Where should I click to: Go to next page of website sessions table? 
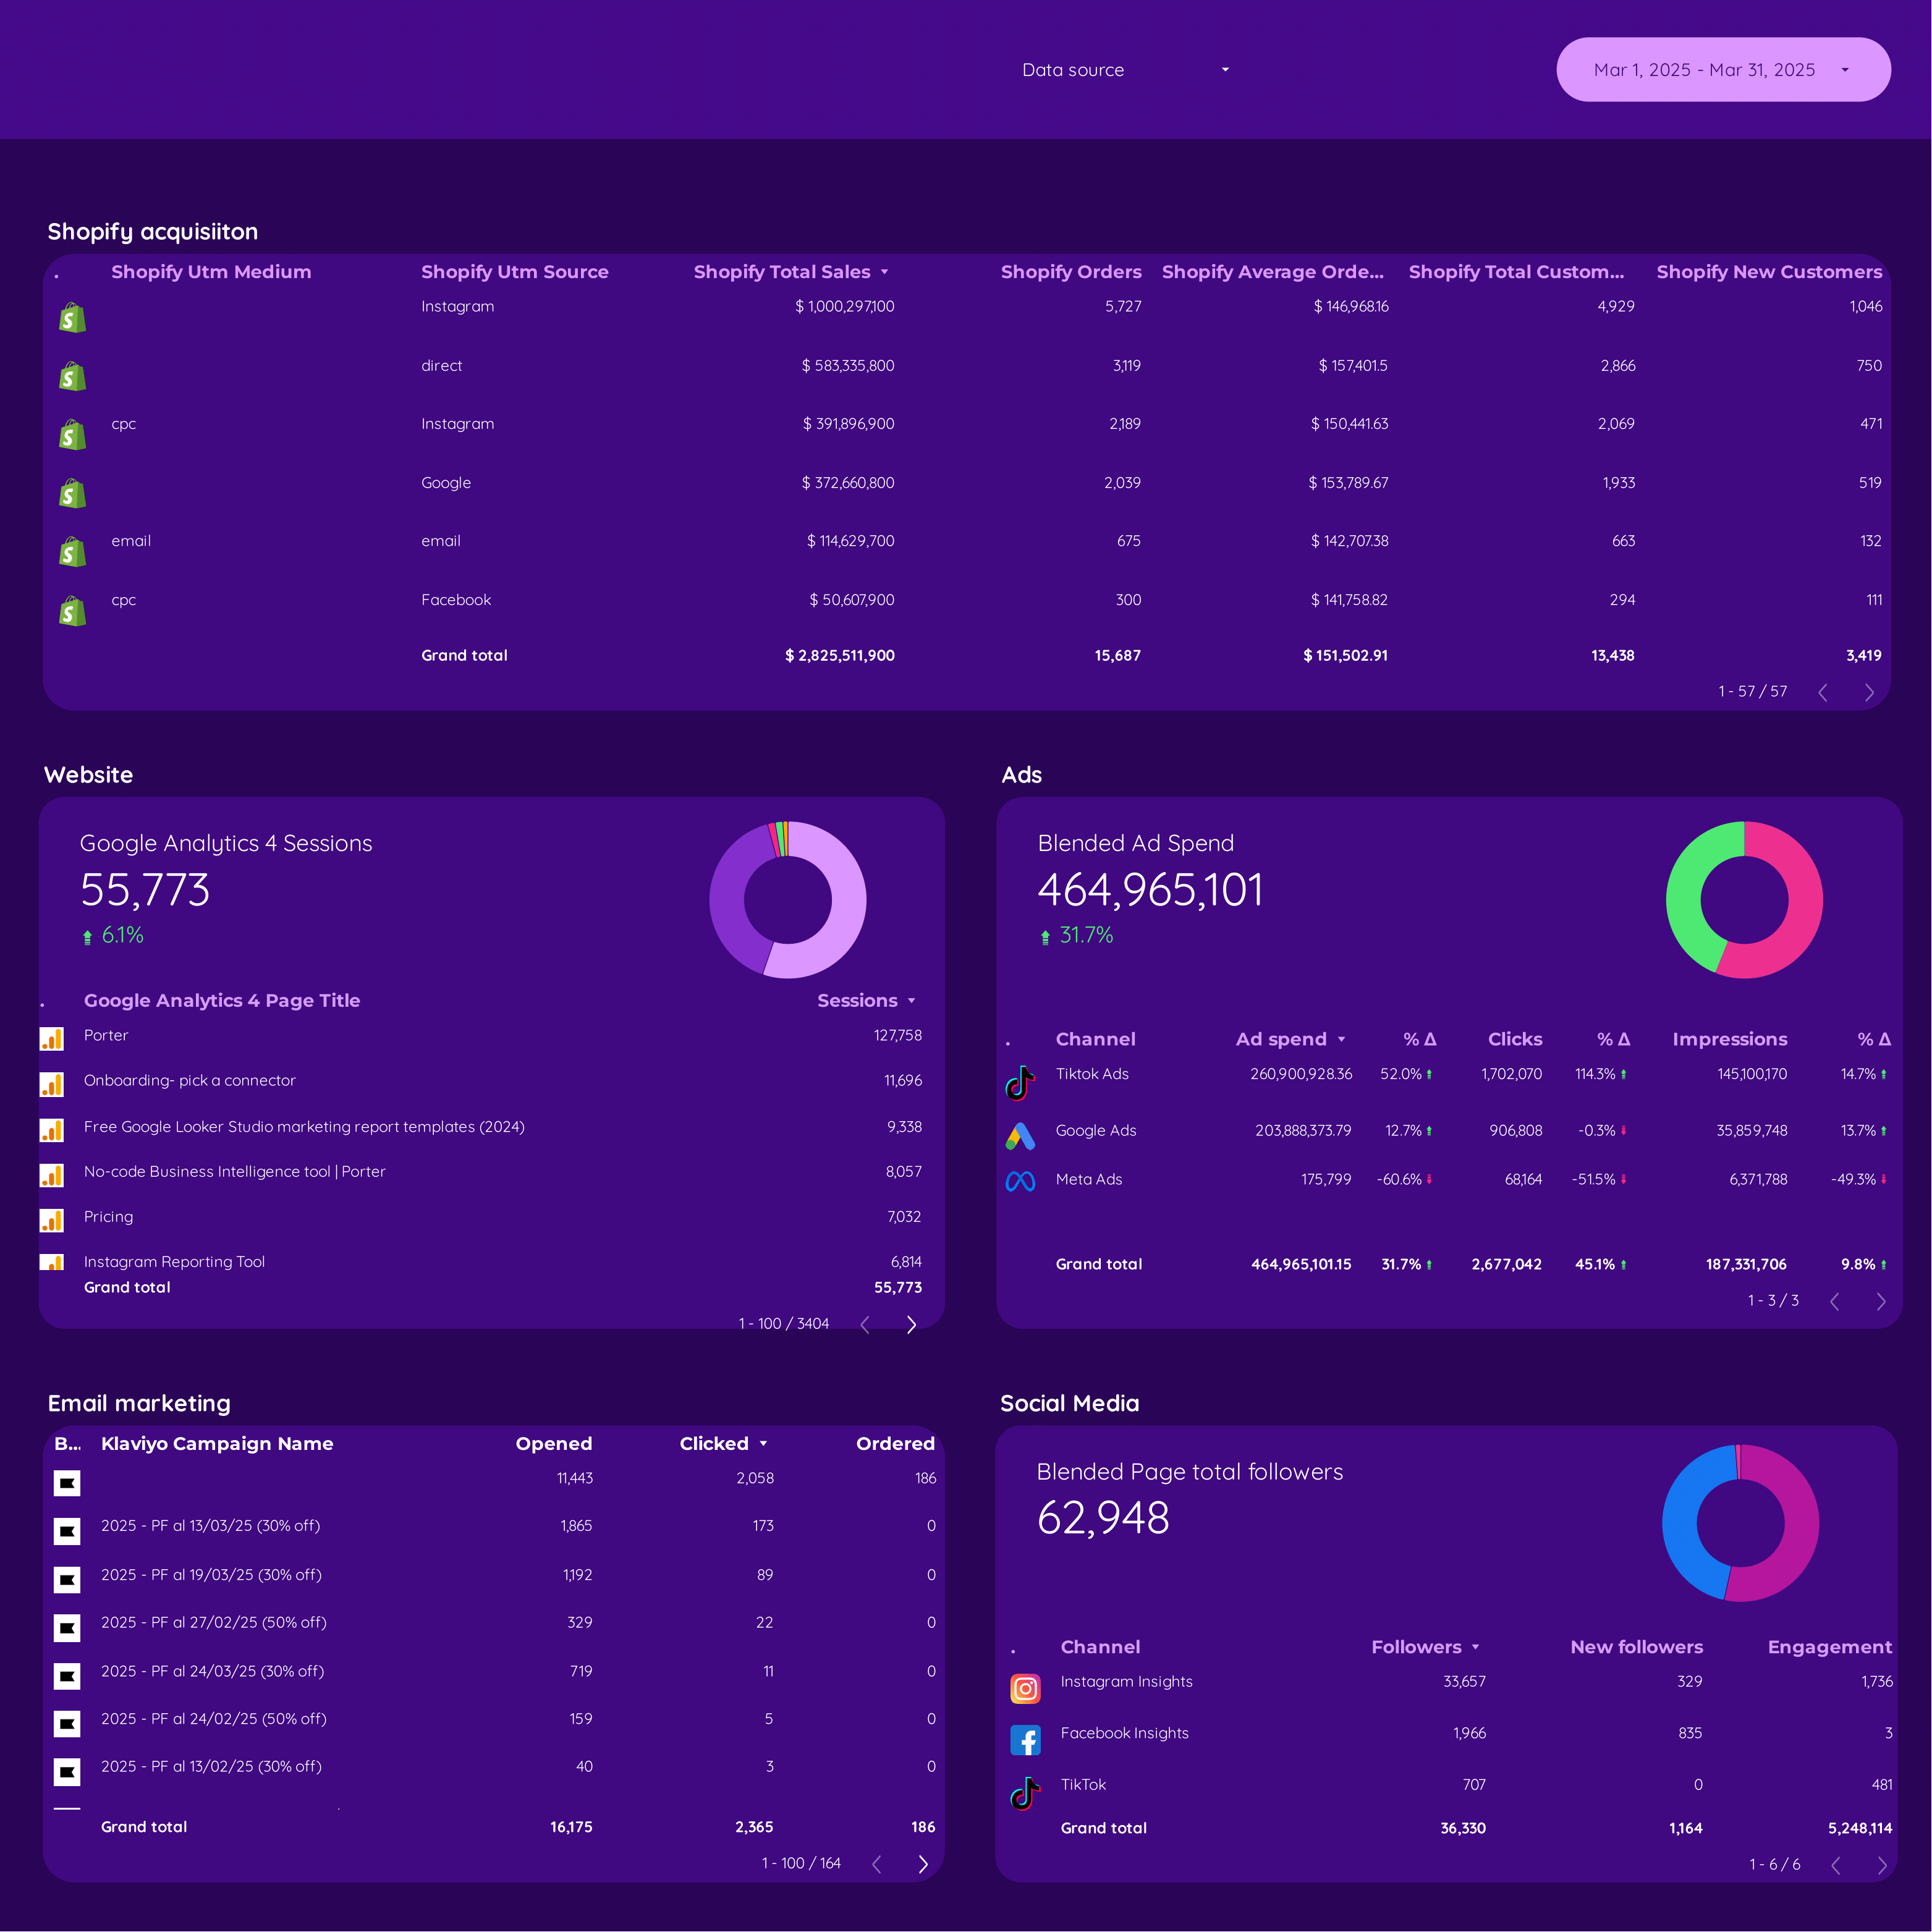[911, 1324]
